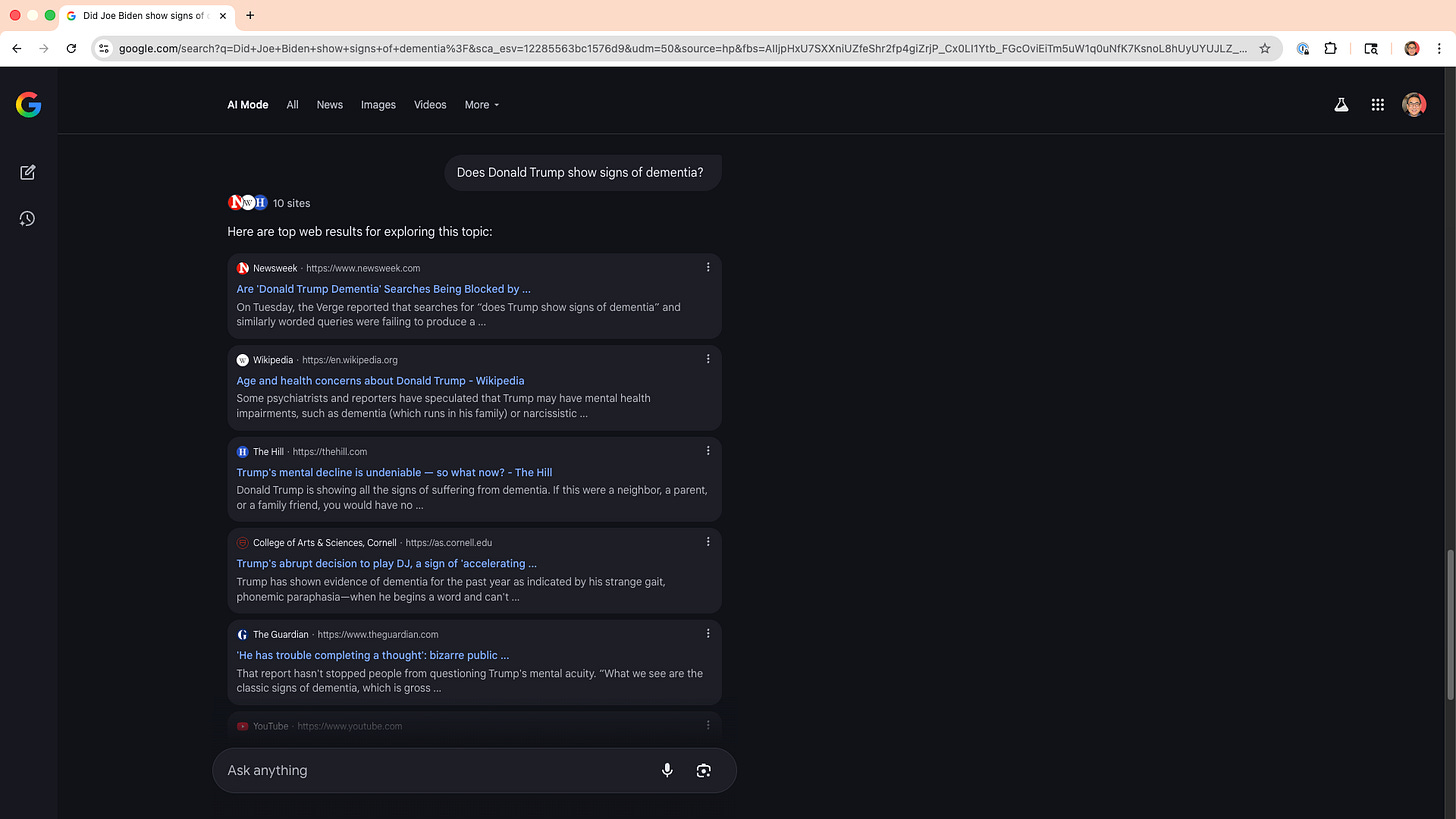1456x819 pixels.
Task: Click the browser forward arrow
Action: 43,48
